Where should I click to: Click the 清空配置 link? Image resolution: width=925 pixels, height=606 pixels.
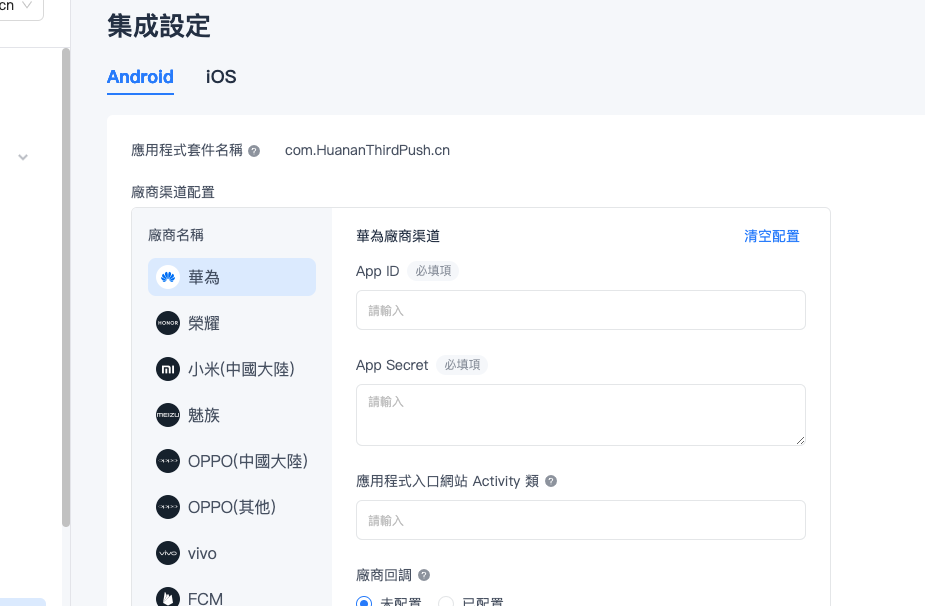pyautogui.click(x=771, y=236)
